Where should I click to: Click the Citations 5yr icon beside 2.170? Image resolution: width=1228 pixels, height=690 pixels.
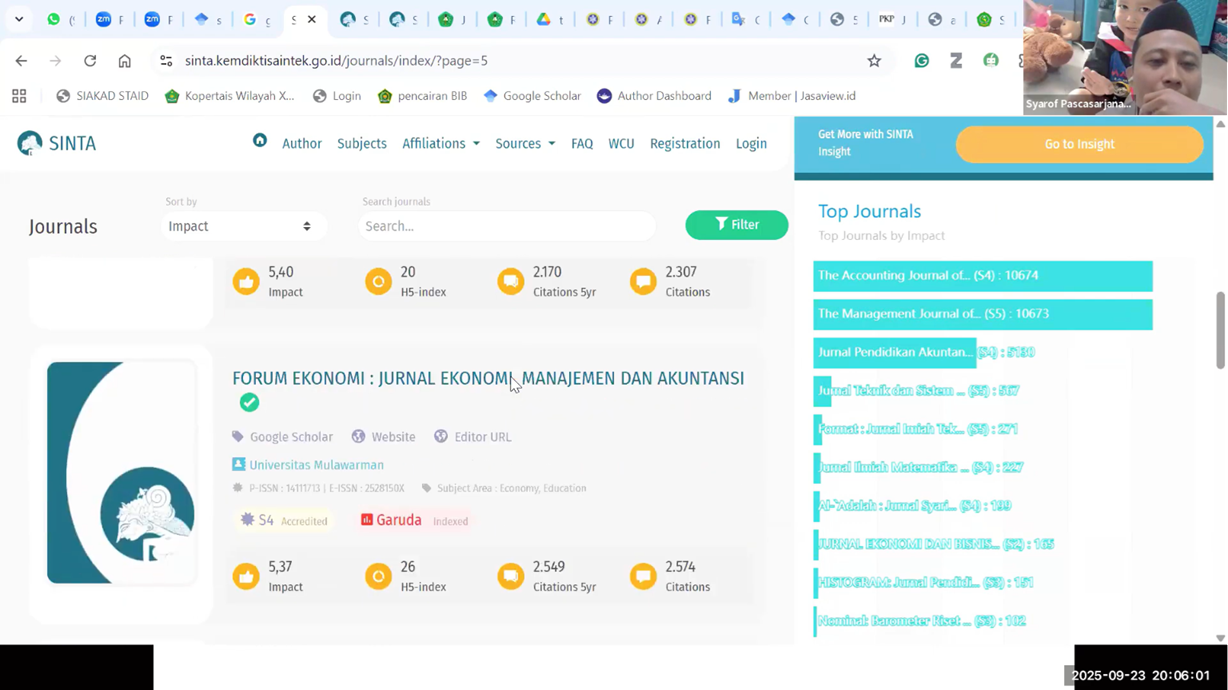511,281
